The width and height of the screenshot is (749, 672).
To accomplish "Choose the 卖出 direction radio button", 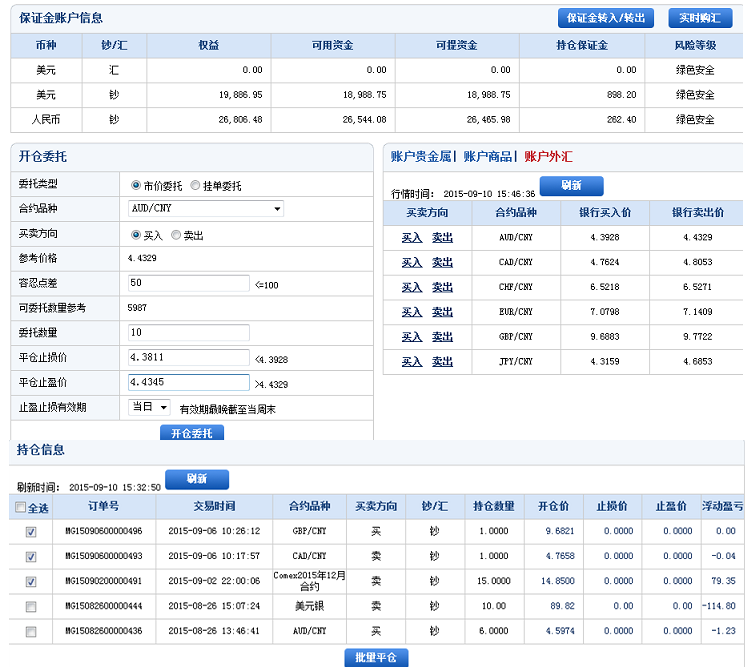I will (x=176, y=235).
